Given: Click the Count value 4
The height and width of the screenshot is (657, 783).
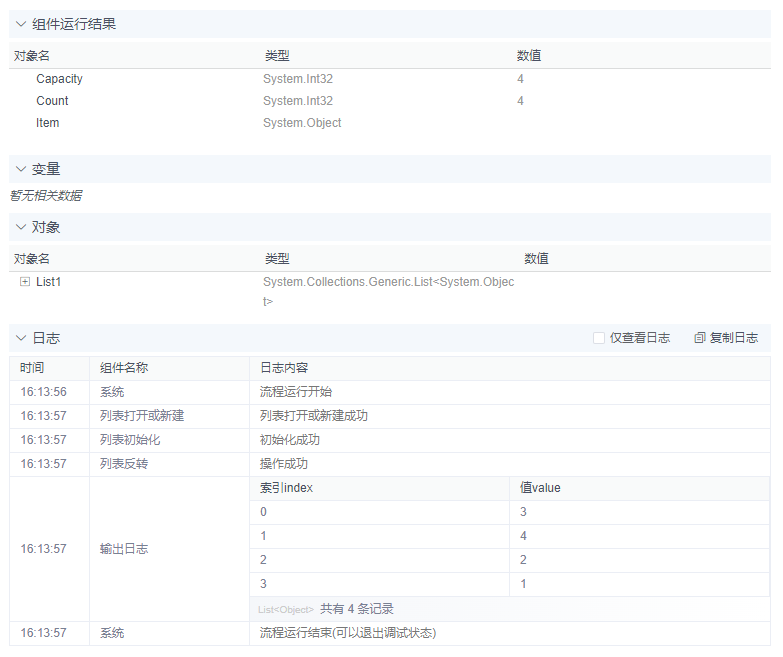Looking at the screenshot, I should click(x=520, y=101).
